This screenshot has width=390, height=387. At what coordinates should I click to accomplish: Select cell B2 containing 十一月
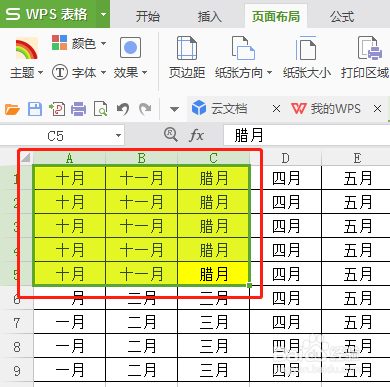tap(141, 202)
